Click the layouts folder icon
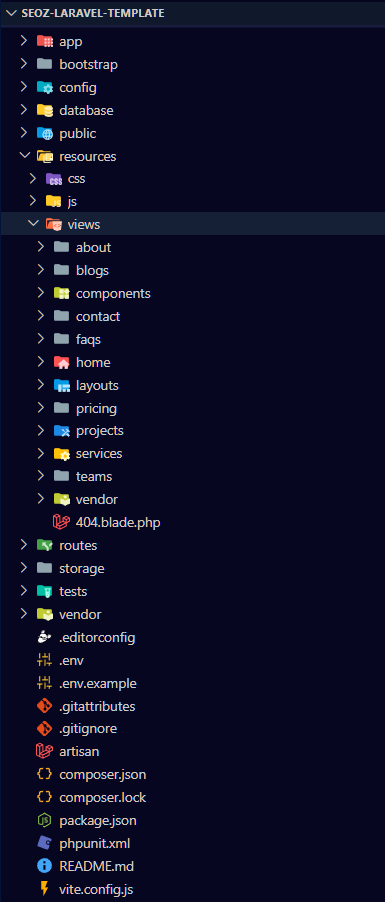385x902 pixels. 62,385
